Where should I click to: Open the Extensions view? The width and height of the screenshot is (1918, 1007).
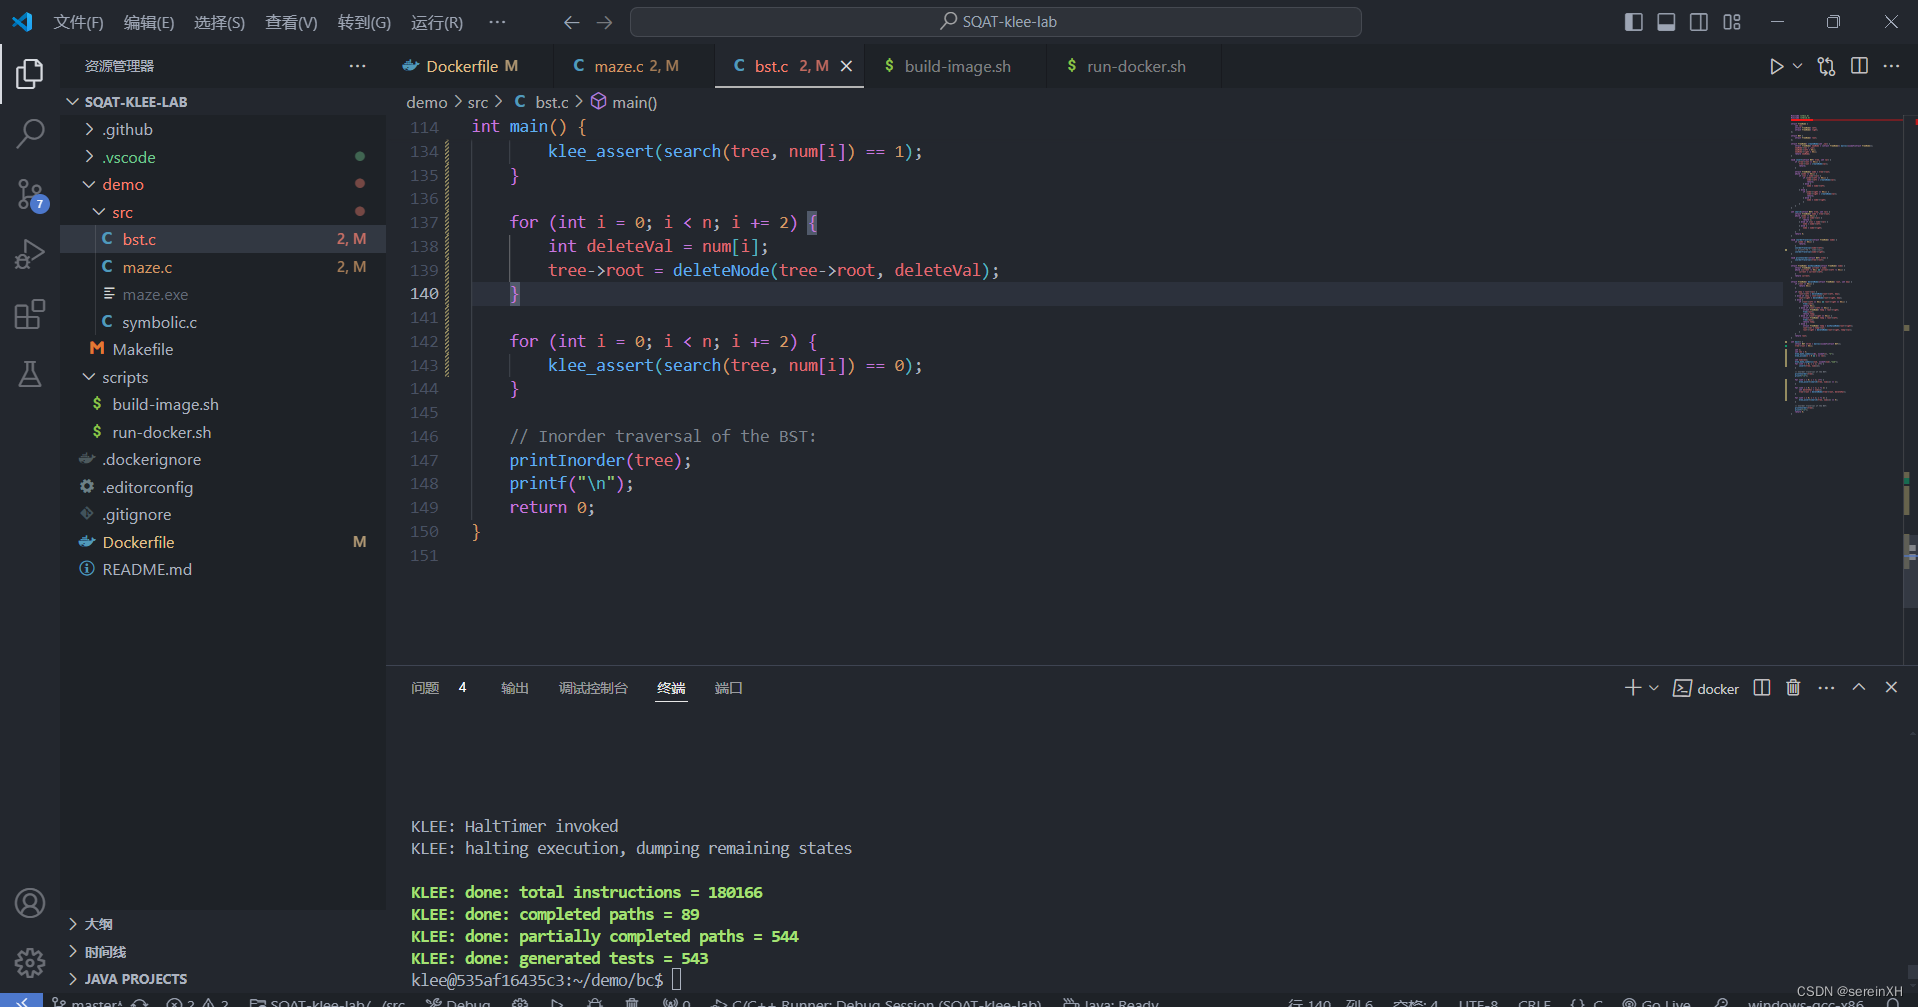click(x=30, y=315)
